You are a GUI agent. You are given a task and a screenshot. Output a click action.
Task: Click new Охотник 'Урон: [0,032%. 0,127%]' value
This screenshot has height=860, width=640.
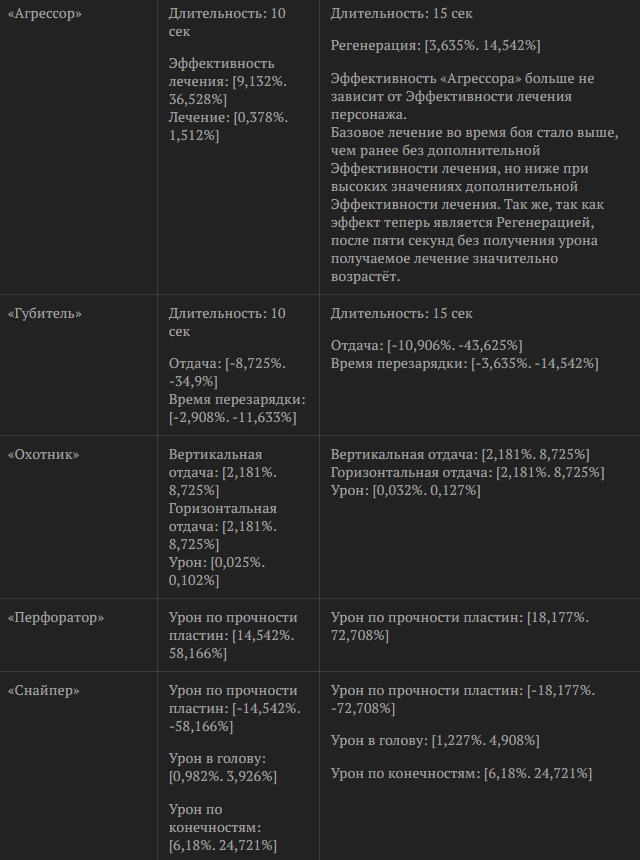point(405,490)
